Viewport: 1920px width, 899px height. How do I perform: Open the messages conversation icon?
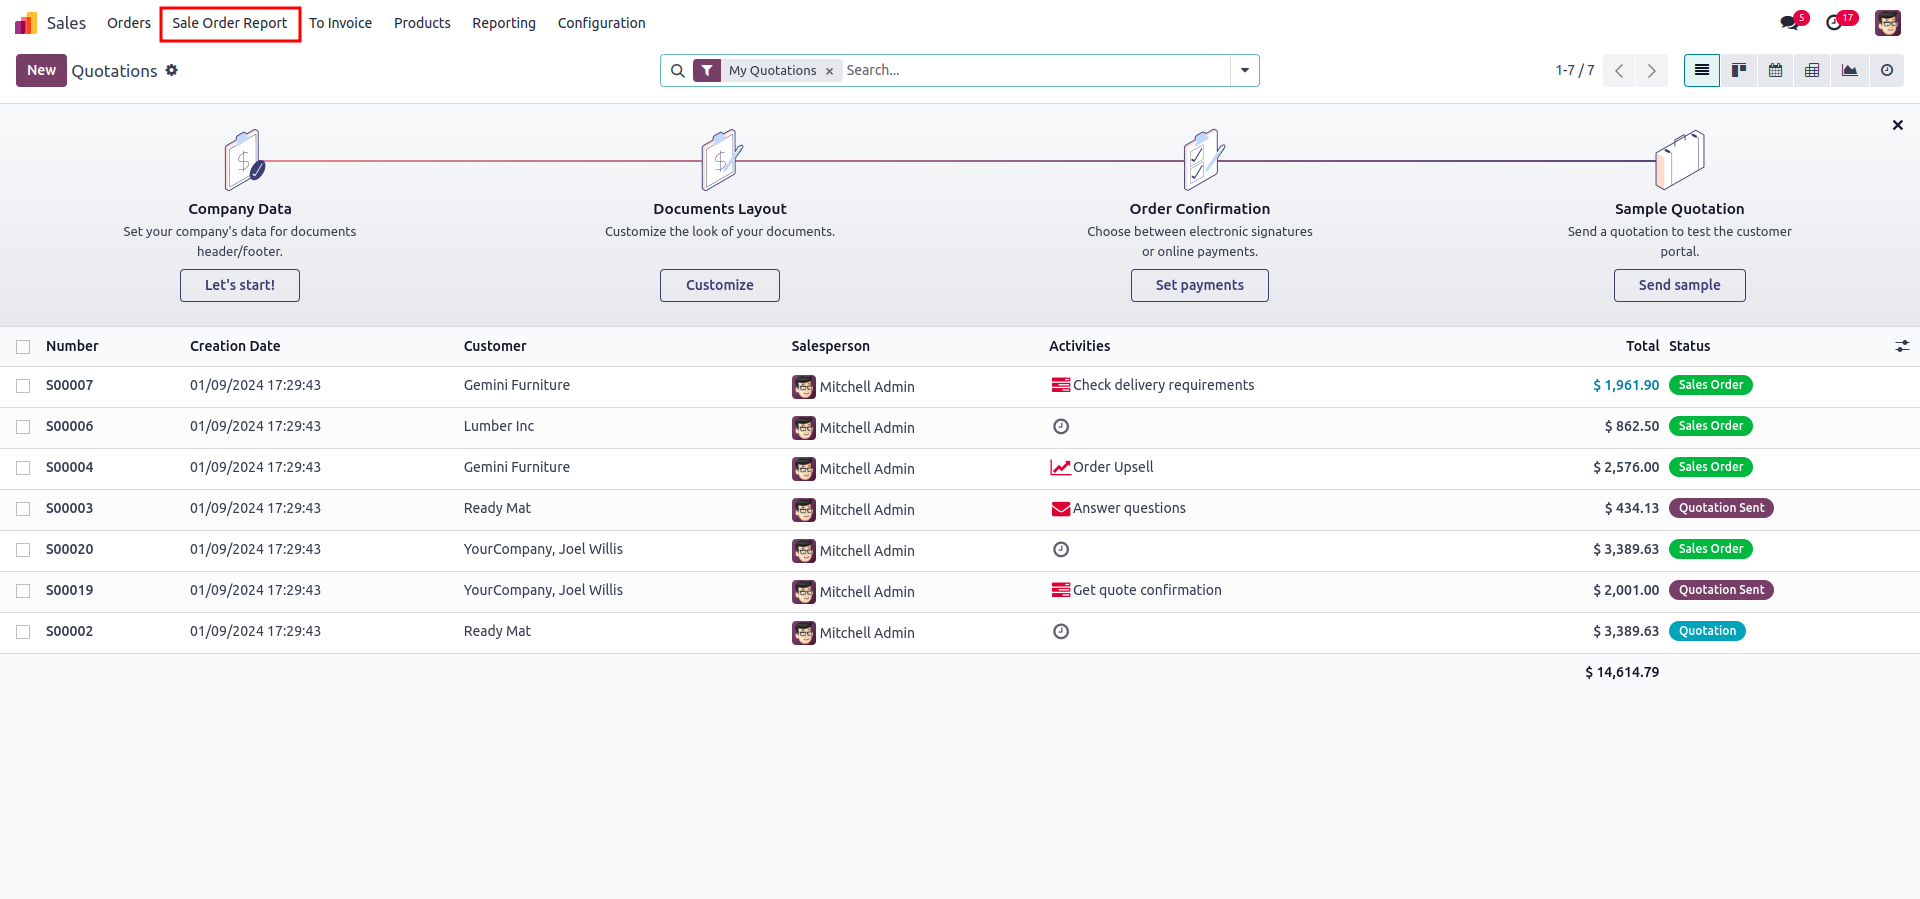coord(1789,23)
